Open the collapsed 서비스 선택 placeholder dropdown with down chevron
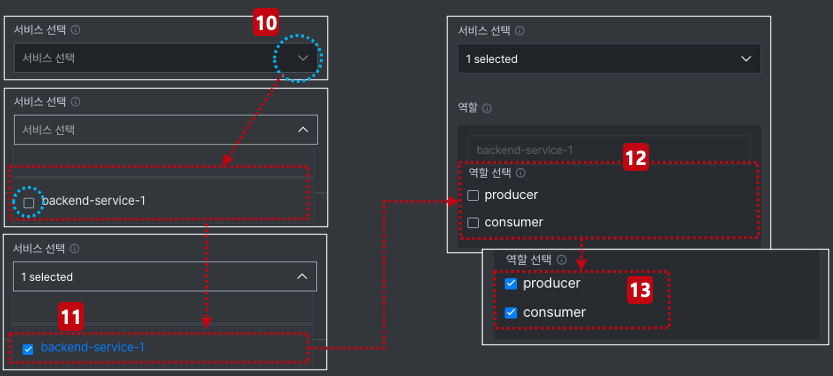 (x=166, y=58)
